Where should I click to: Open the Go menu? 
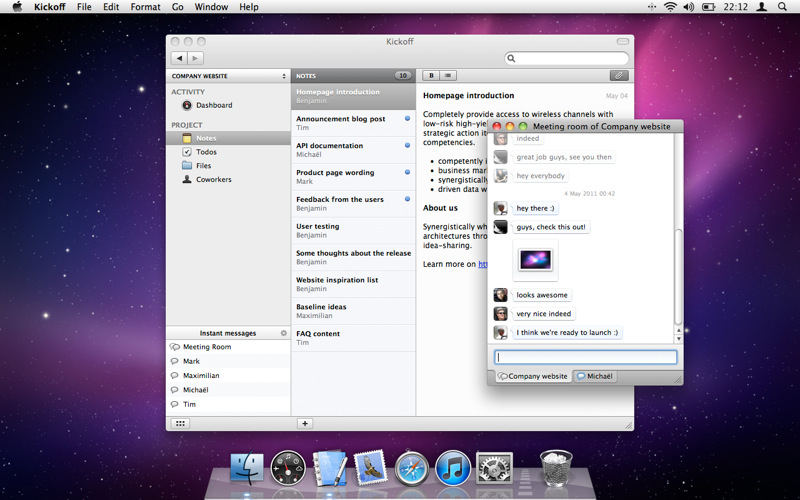point(178,7)
